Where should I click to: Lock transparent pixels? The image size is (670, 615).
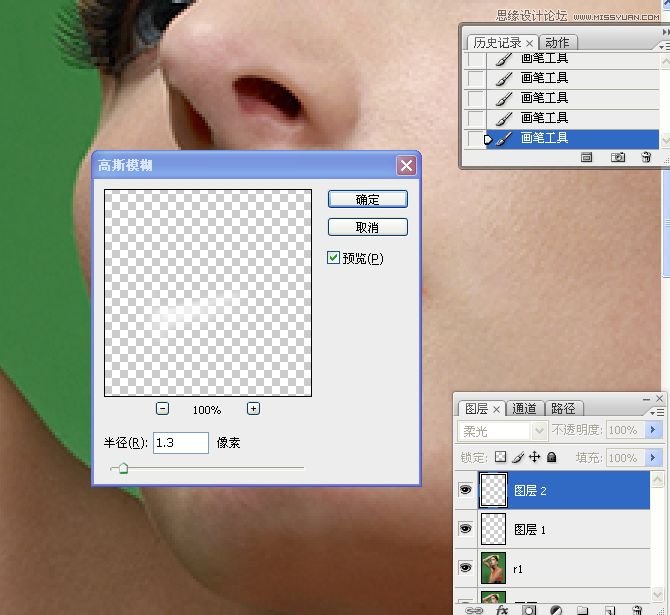click(500, 457)
